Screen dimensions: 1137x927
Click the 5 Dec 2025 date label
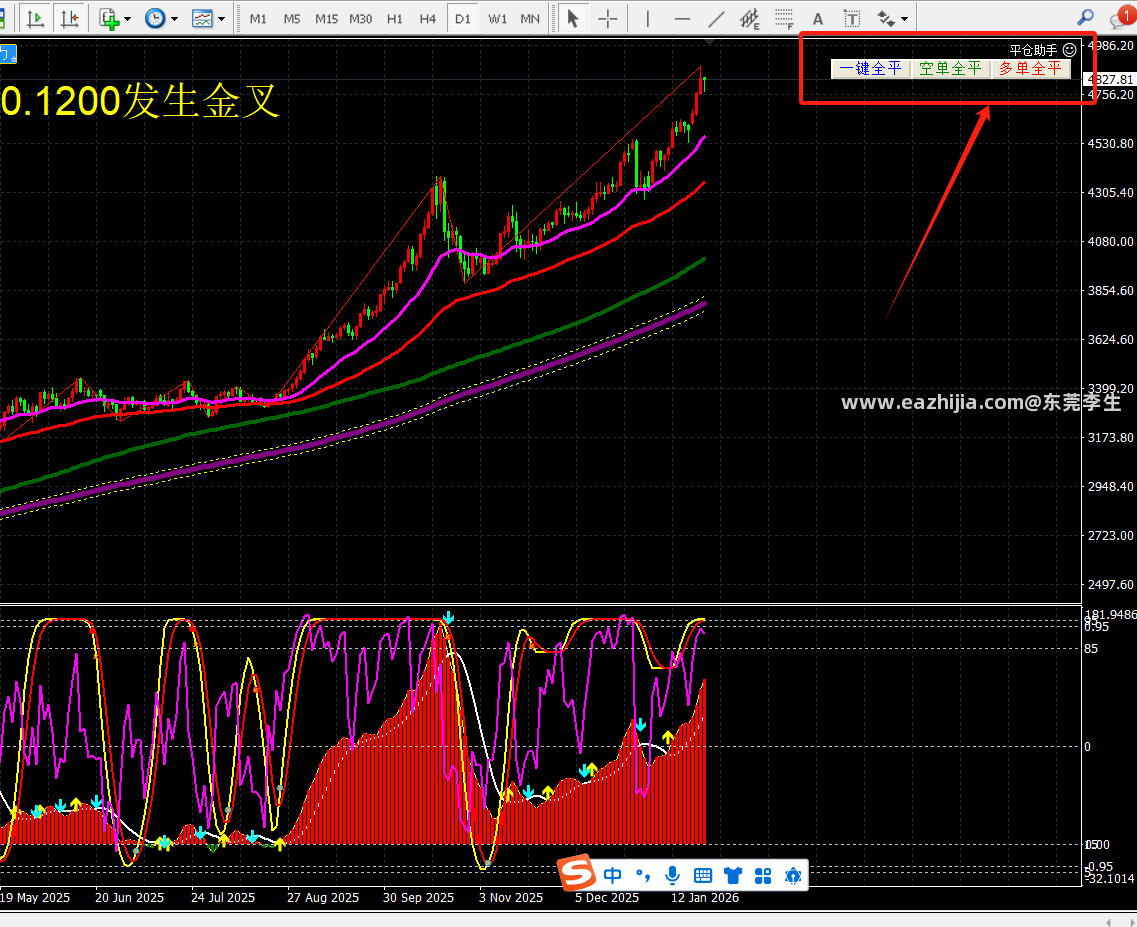(x=607, y=898)
